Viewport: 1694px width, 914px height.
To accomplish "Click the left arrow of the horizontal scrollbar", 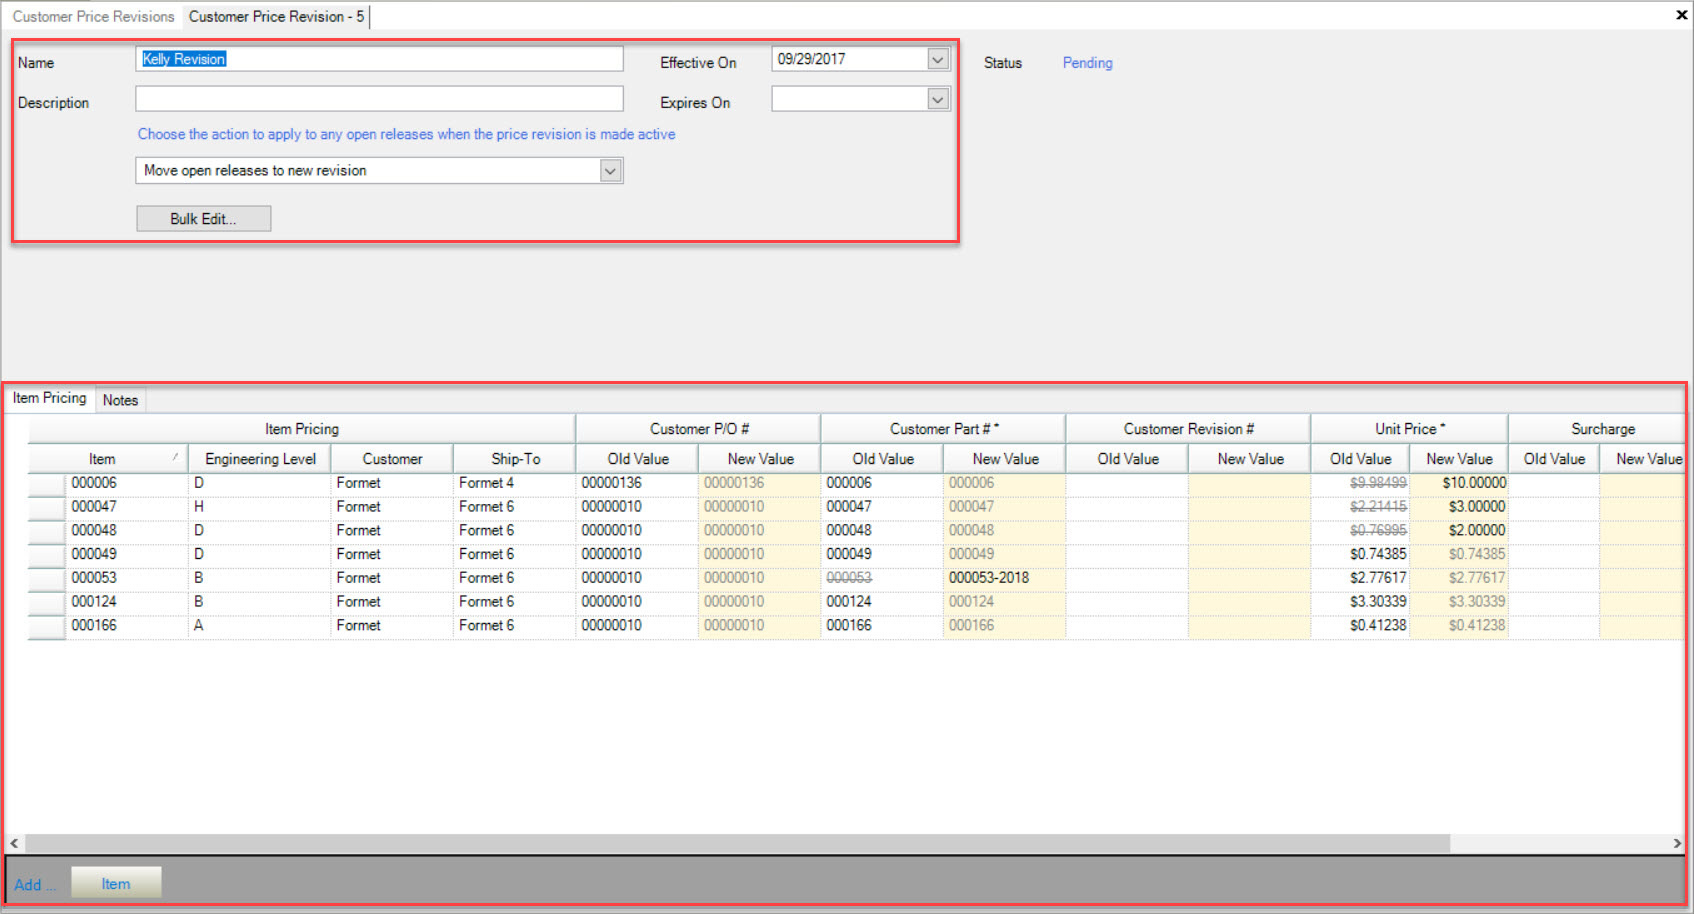I will pos(14,844).
